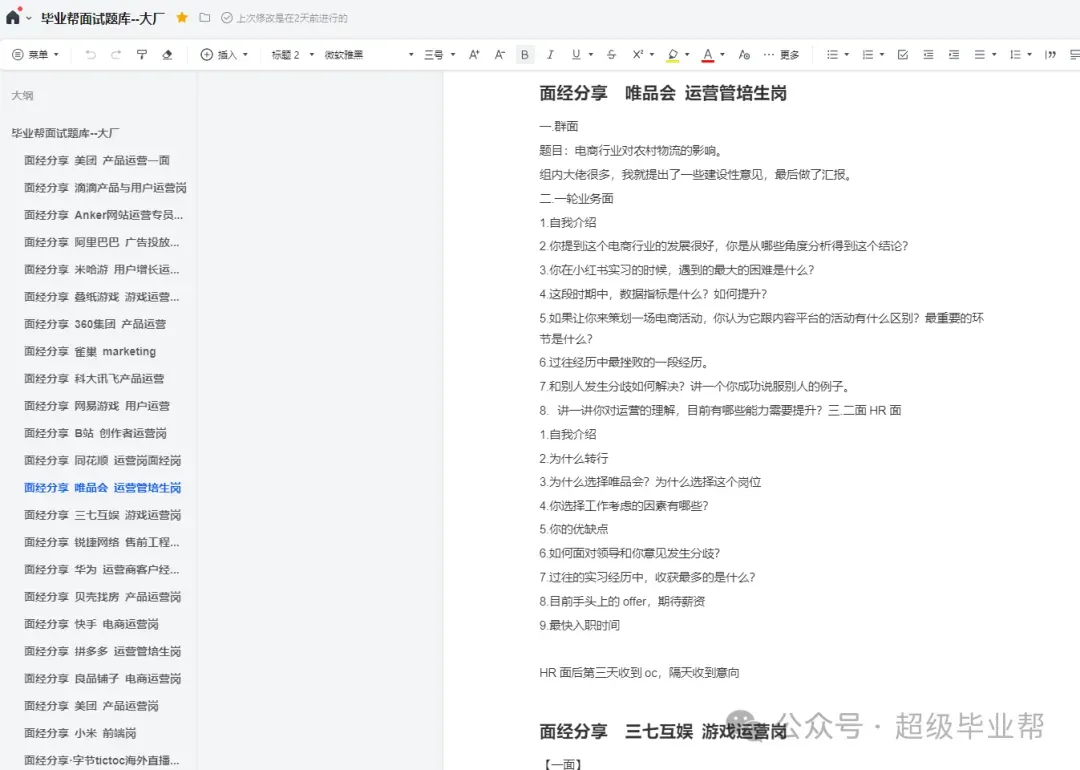Insert a checkbox task list
Image resolution: width=1080 pixels, height=770 pixels.
(903, 54)
